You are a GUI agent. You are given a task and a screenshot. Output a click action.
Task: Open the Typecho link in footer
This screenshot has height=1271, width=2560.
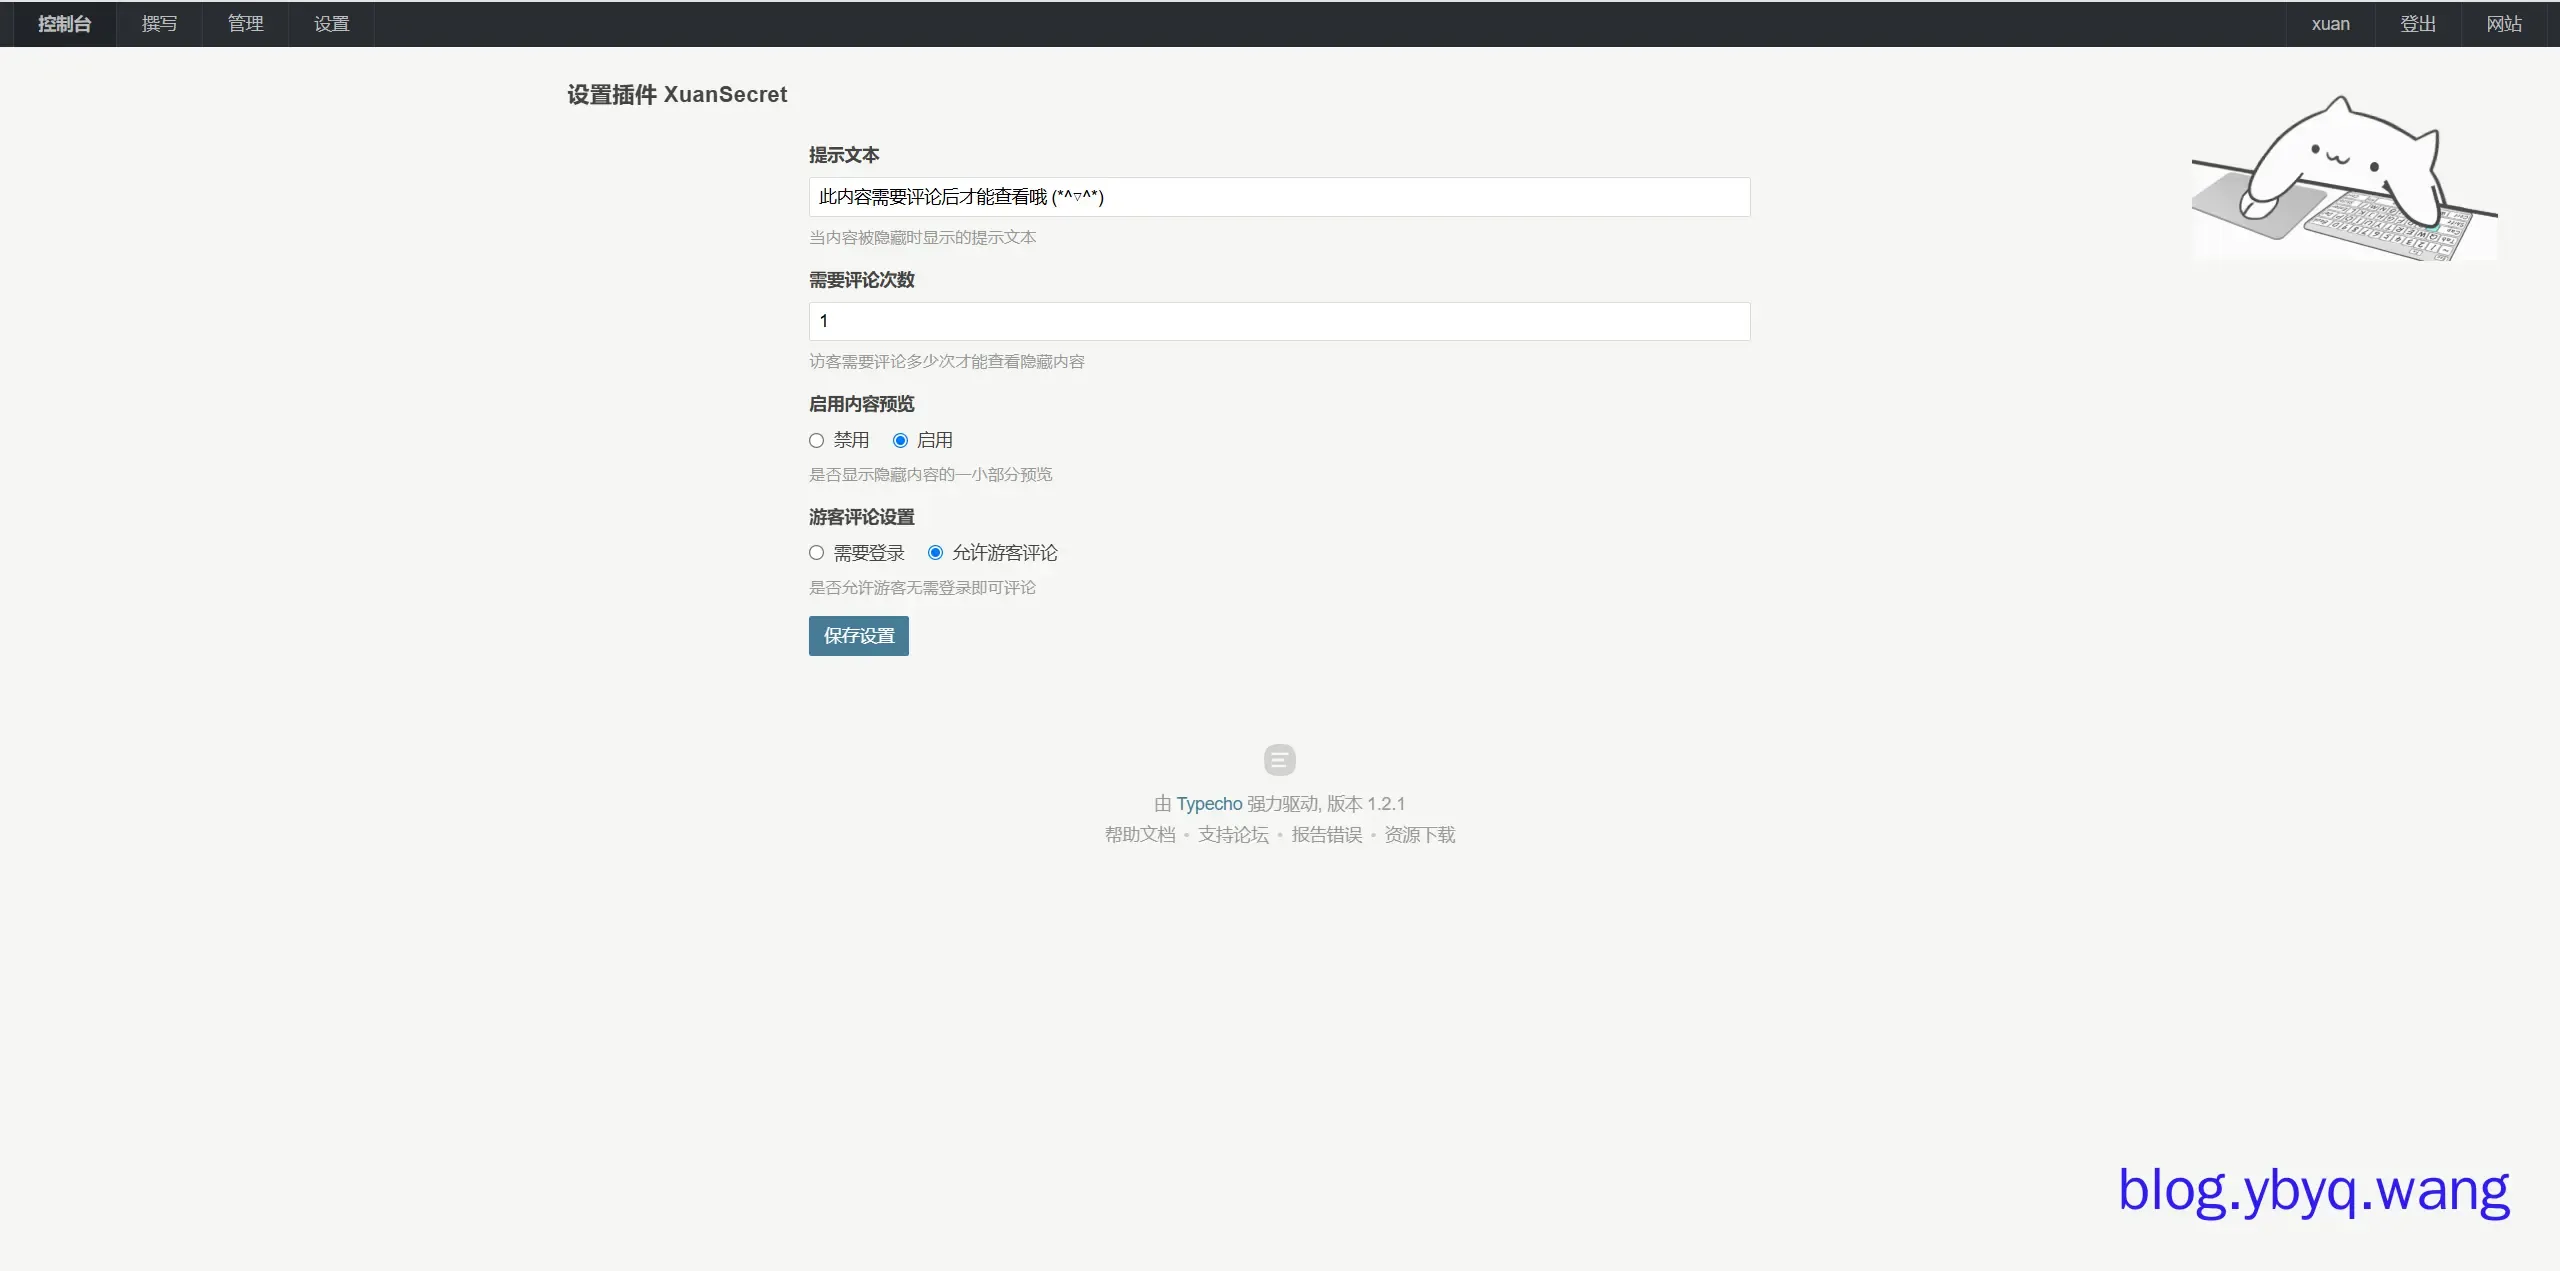pyautogui.click(x=1209, y=804)
